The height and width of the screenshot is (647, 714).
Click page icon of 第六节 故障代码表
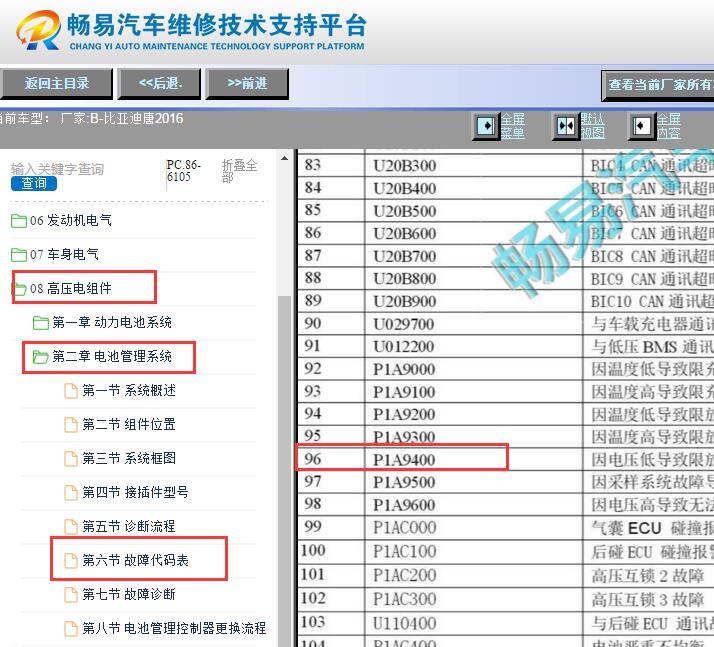tap(71, 560)
